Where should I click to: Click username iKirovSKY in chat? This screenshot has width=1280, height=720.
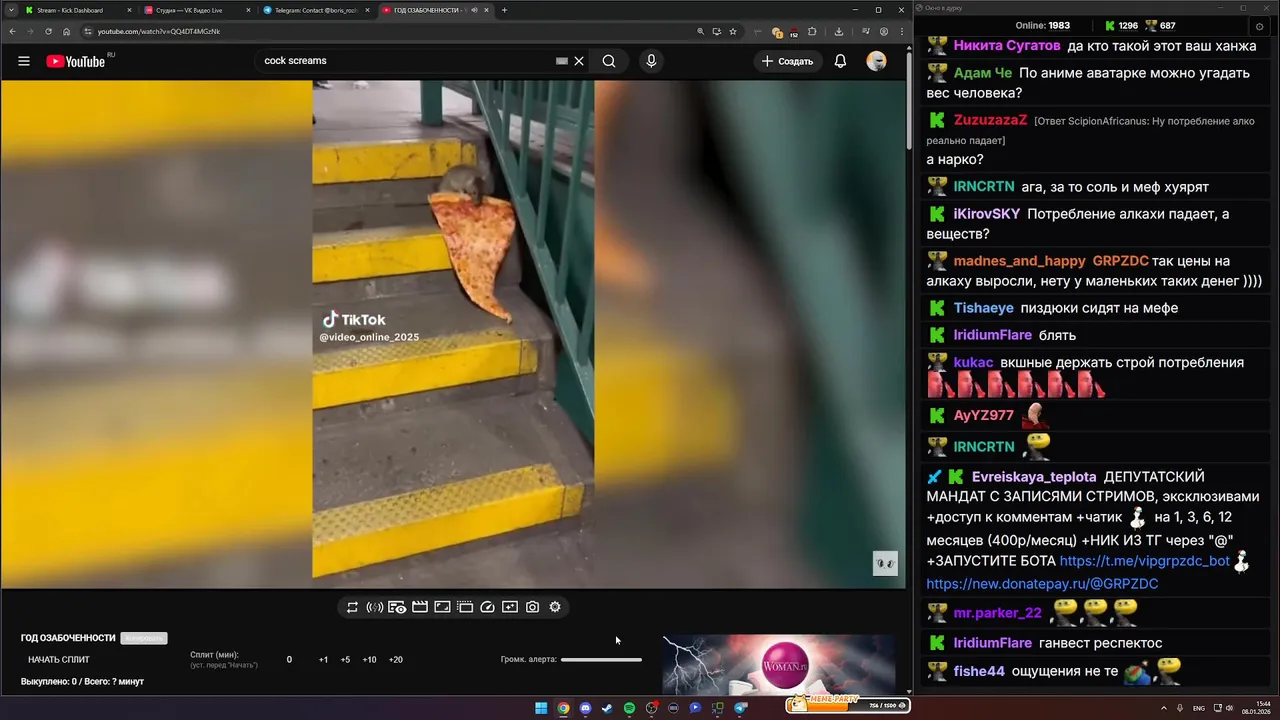[x=987, y=214]
